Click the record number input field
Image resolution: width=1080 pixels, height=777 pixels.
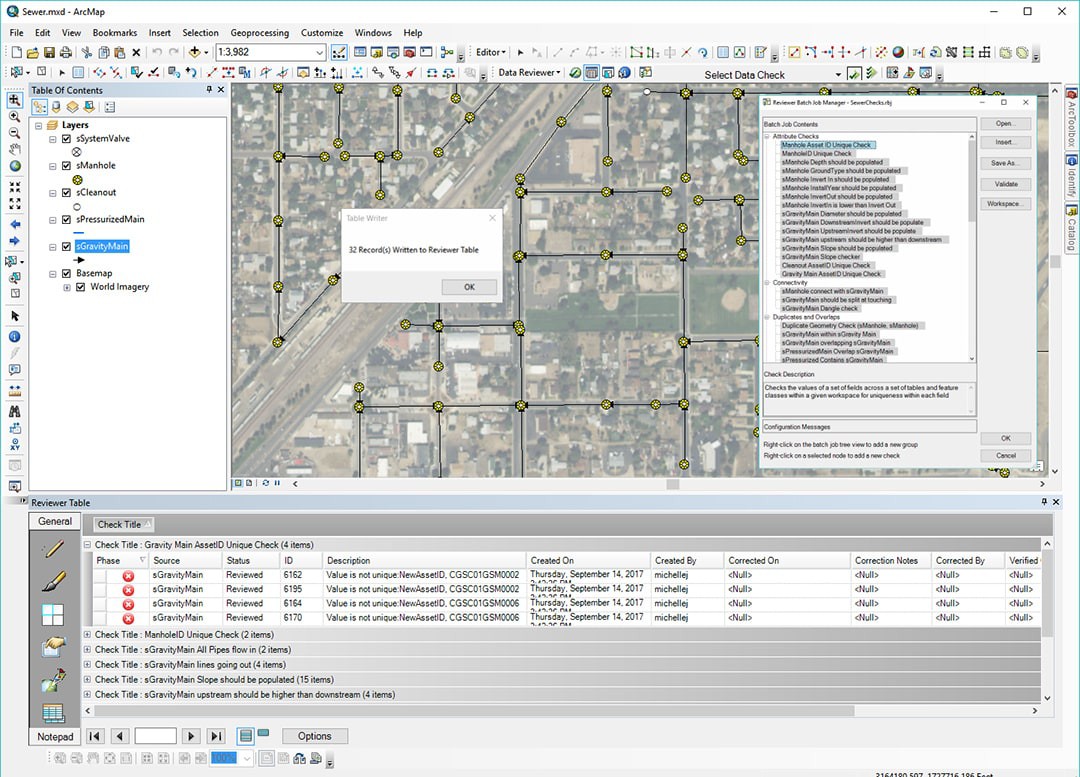(155, 736)
